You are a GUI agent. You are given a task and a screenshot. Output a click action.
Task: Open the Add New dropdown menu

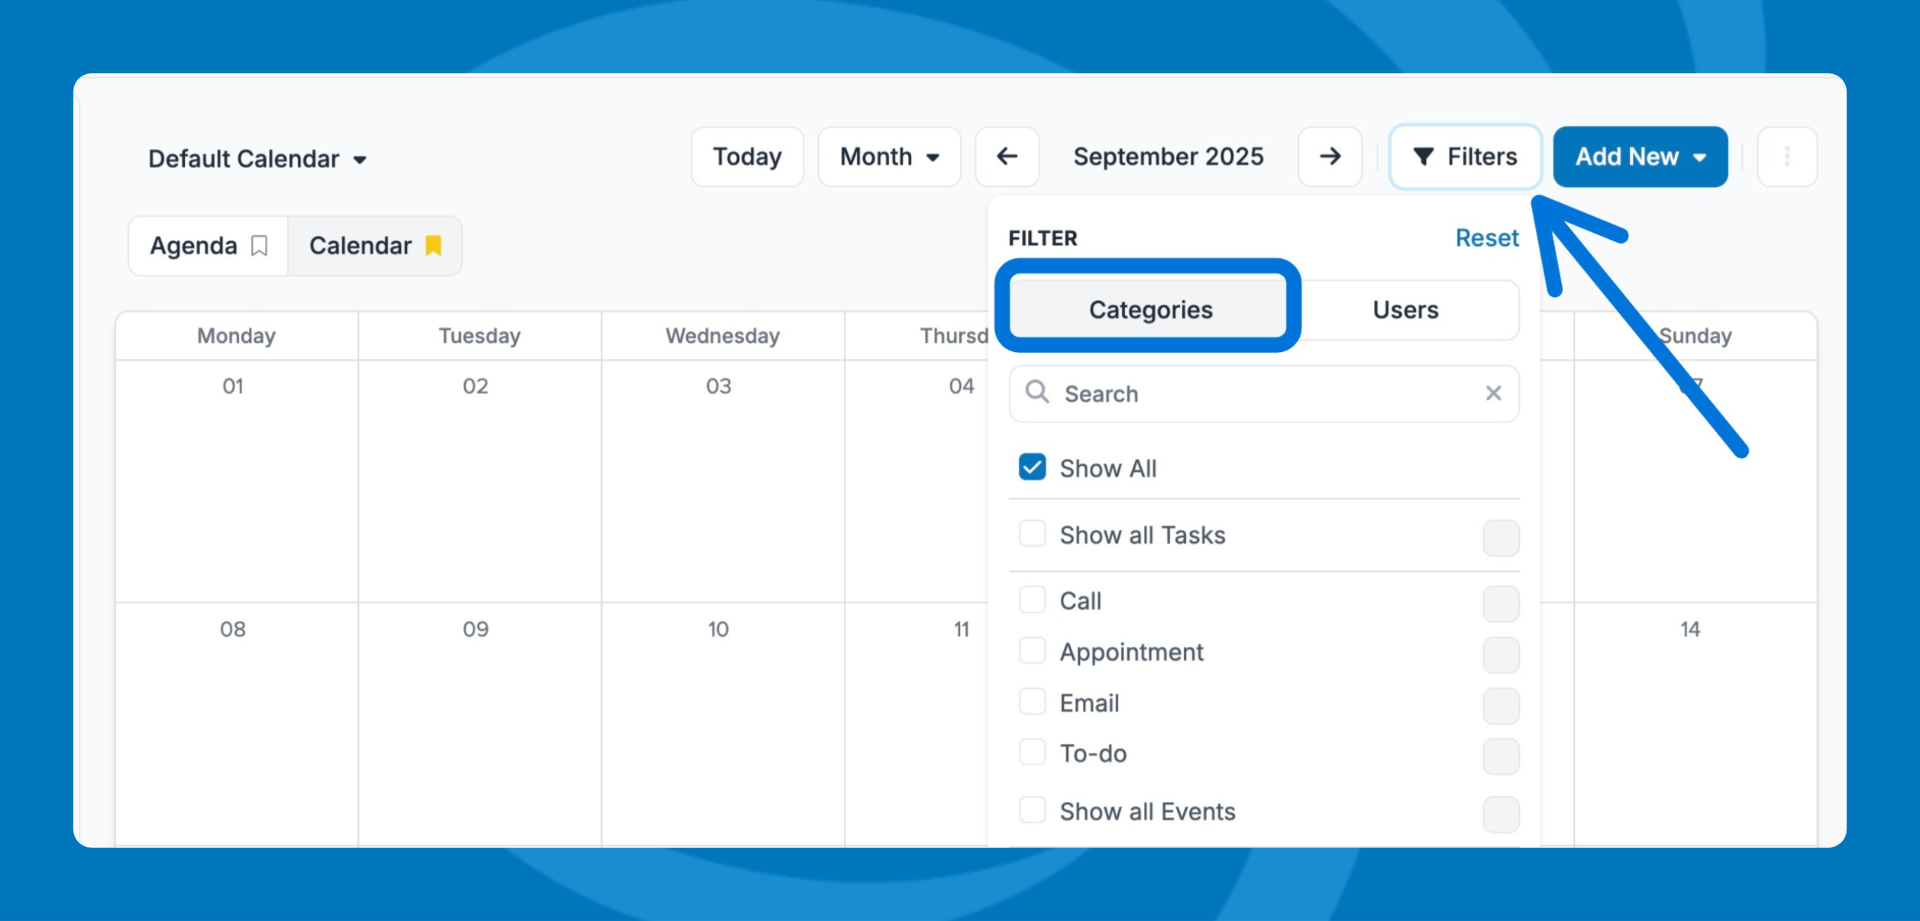click(1640, 157)
